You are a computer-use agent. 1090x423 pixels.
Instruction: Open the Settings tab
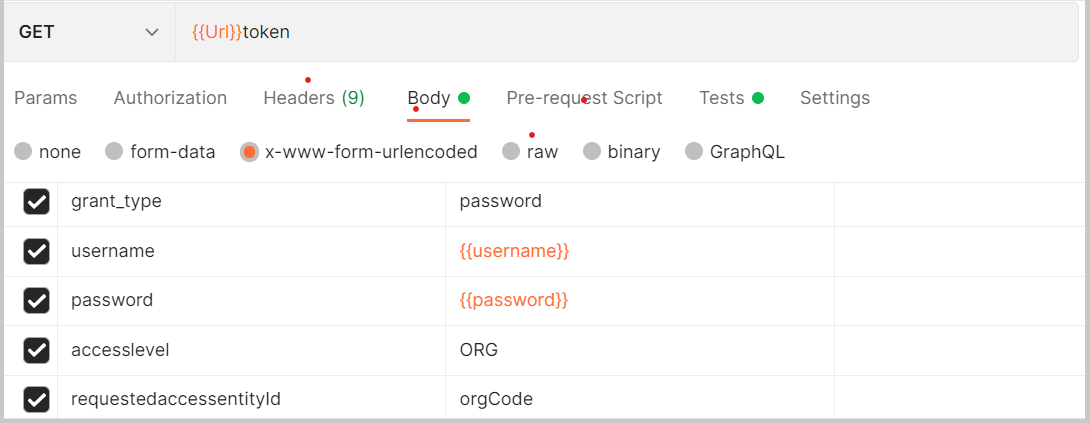tap(835, 98)
